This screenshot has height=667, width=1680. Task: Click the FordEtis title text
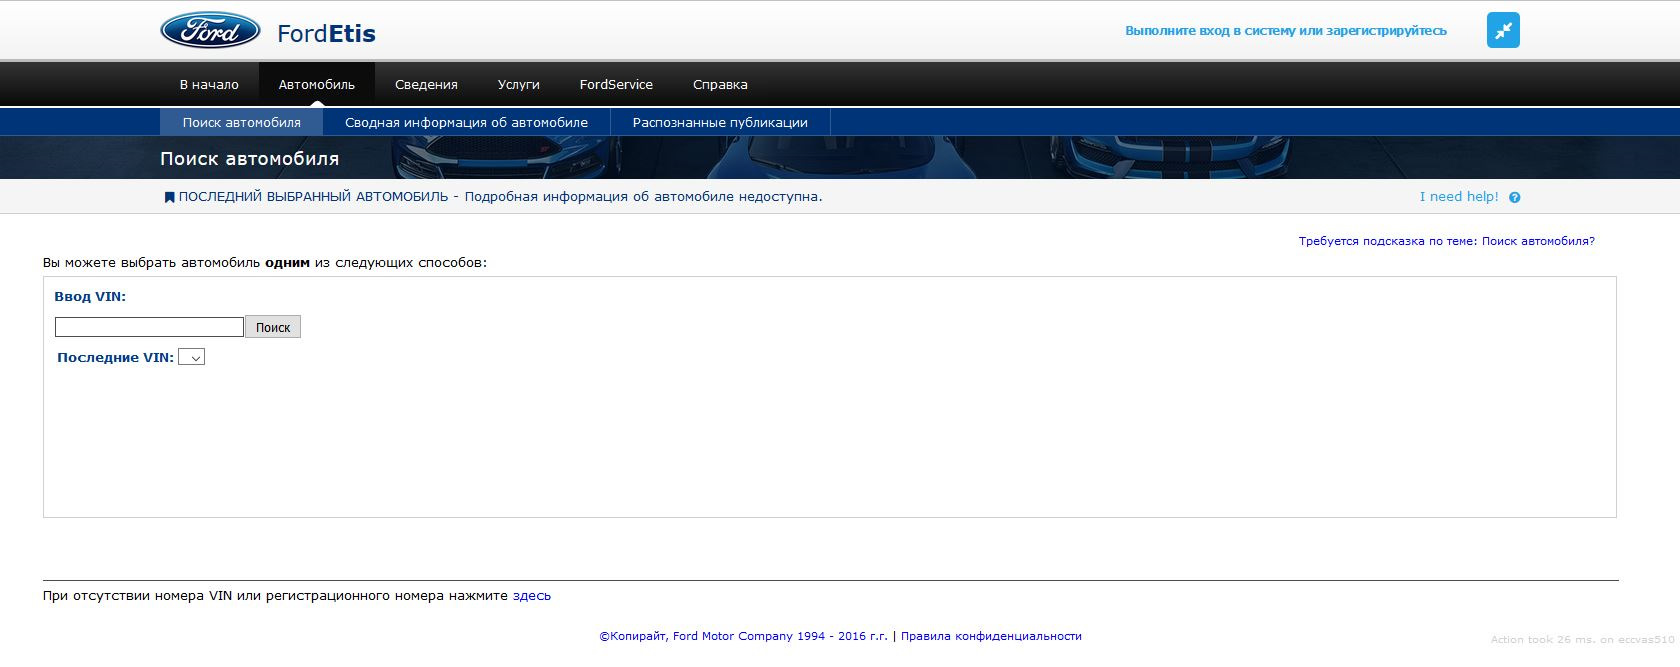click(x=326, y=33)
